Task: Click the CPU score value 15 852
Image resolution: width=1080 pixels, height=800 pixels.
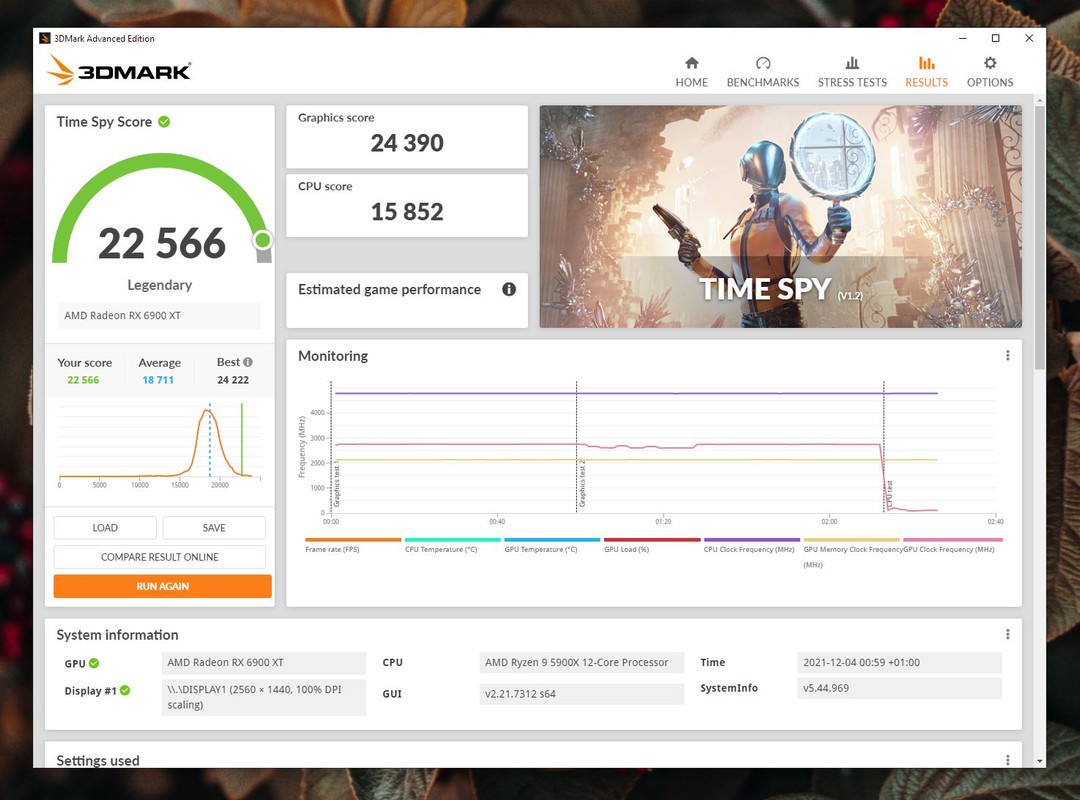Action: pos(407,212)
